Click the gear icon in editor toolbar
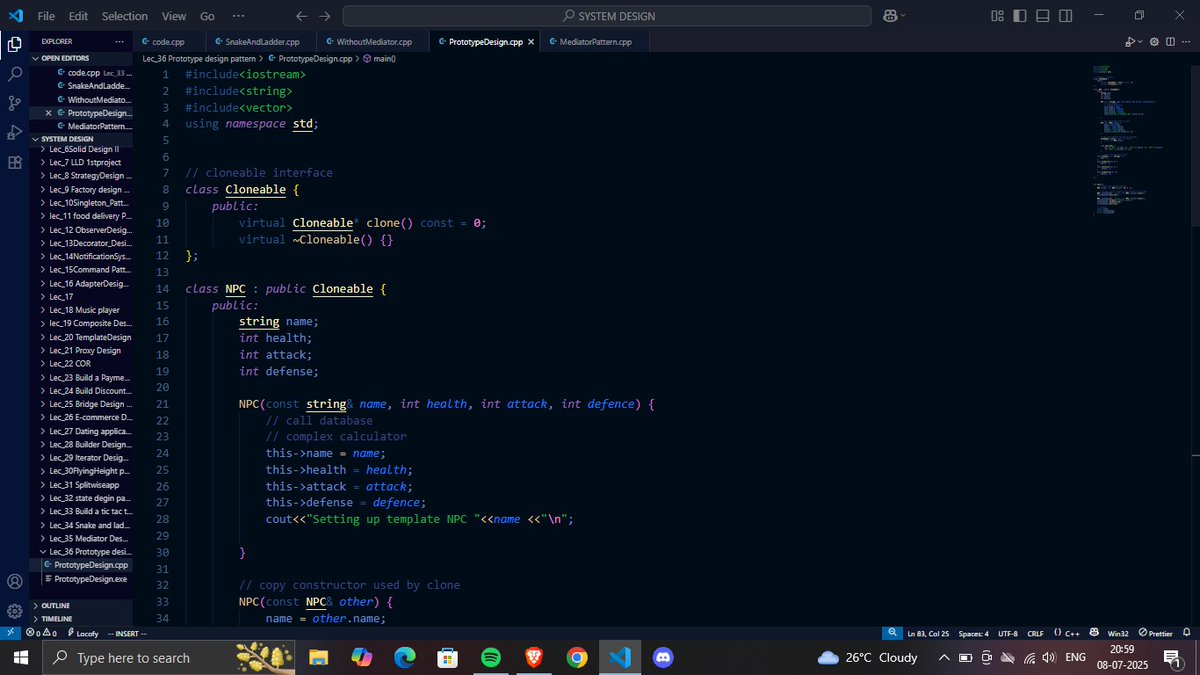The image size is (1200, 675). (1154, 42)
